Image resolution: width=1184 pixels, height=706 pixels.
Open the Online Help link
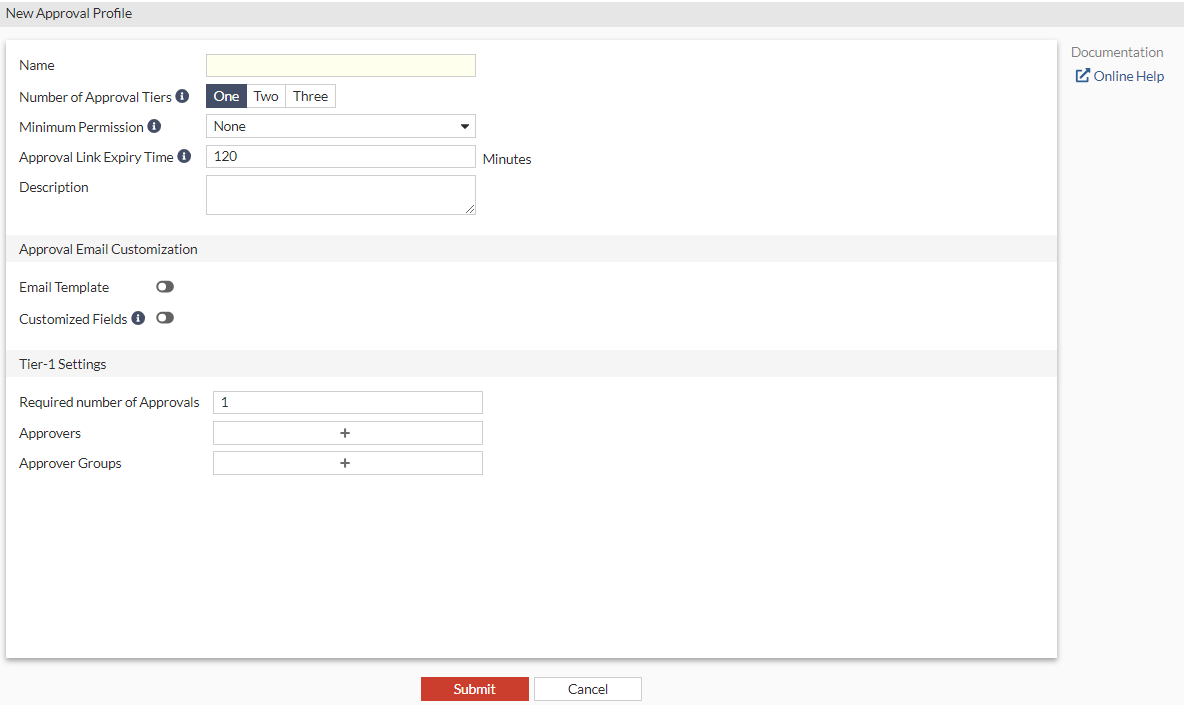click(1128, 75)
